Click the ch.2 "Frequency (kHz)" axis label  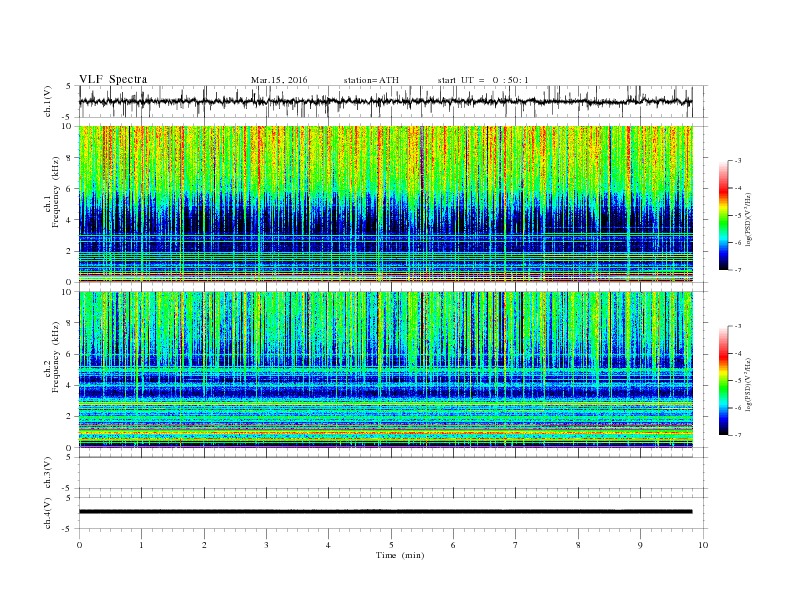coord(55,357)
